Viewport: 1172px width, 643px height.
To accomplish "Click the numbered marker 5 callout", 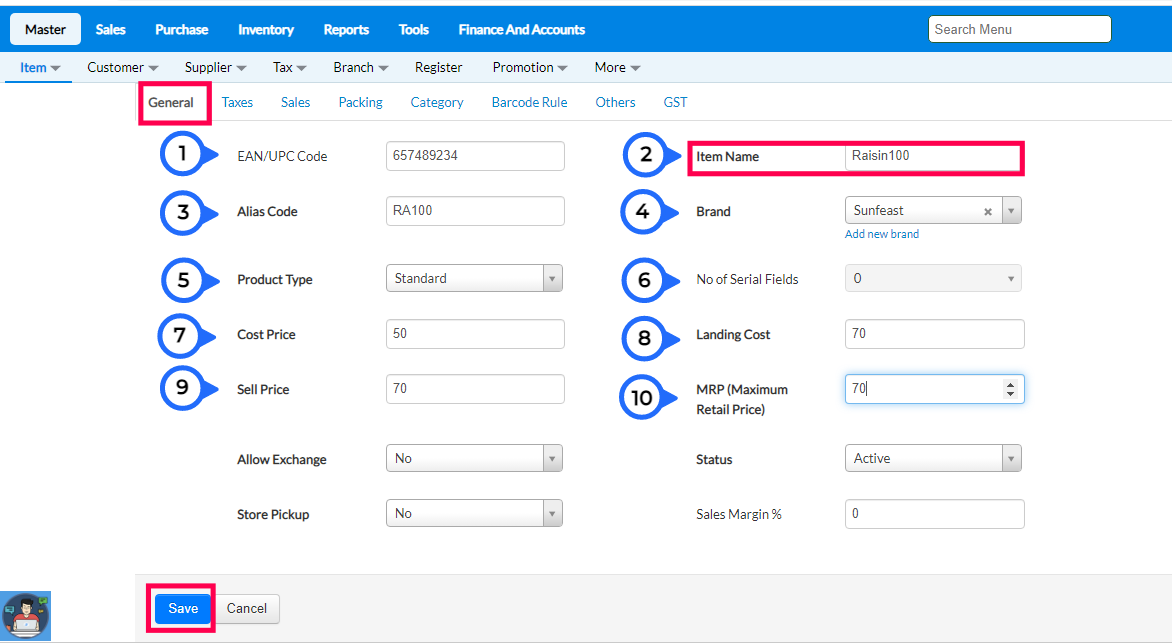I will tap(183, 280).
